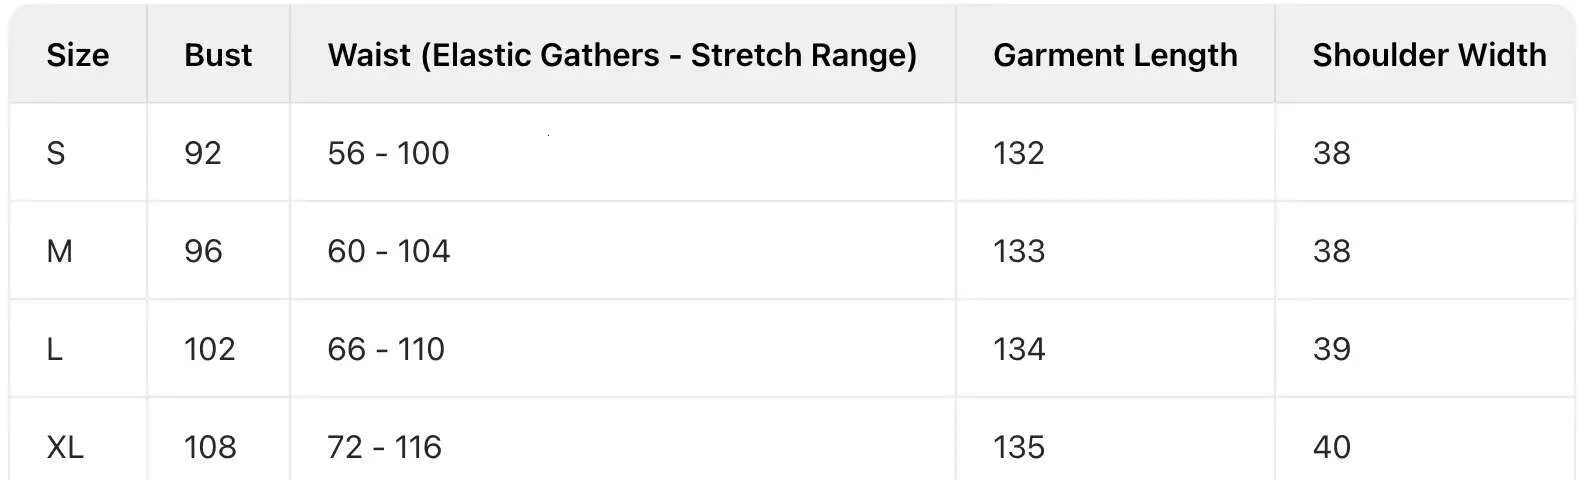Select the L size cell

point(54,349)
